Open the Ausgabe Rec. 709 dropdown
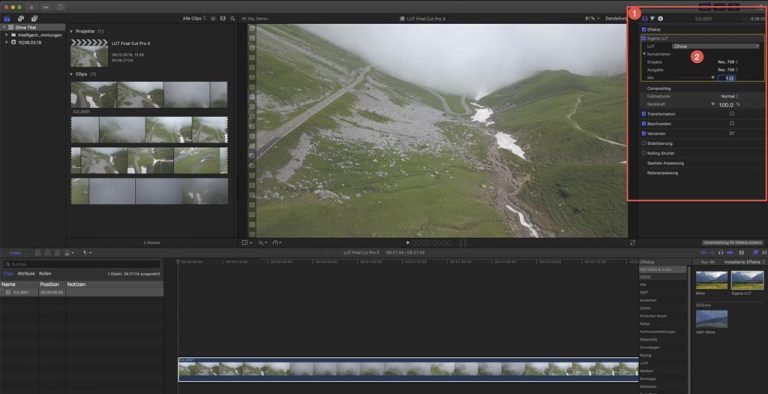768x394 pixels. [728, 70]
